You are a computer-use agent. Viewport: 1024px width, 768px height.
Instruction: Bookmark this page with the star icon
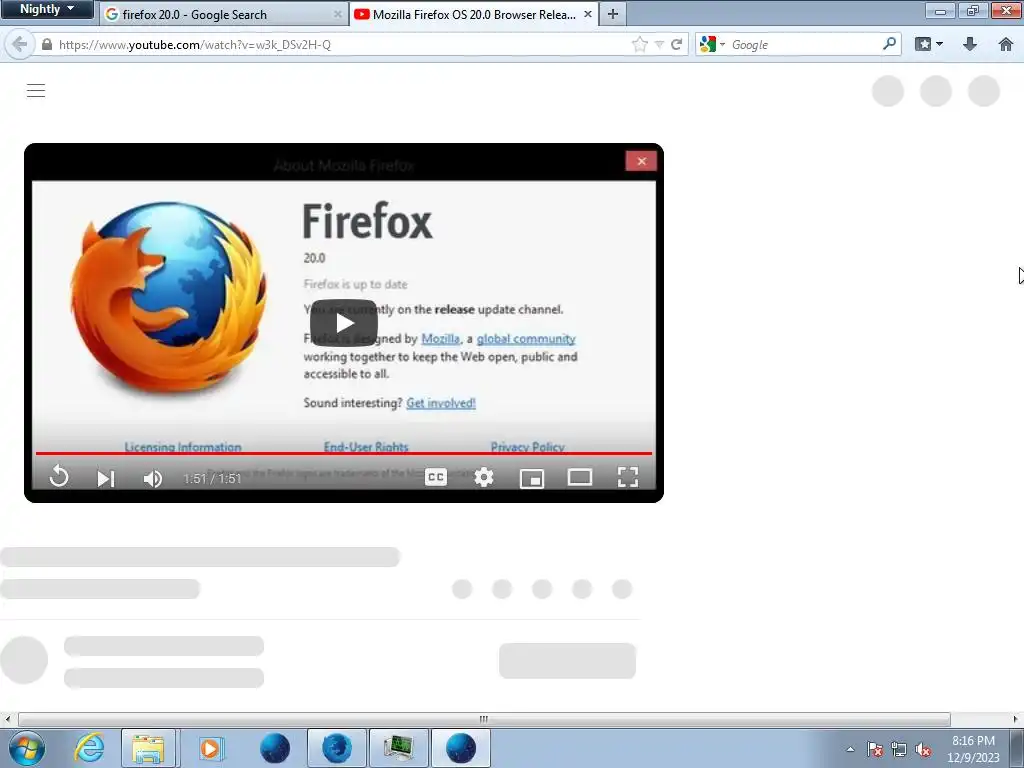pyautogui.click(x=639, y=44)
